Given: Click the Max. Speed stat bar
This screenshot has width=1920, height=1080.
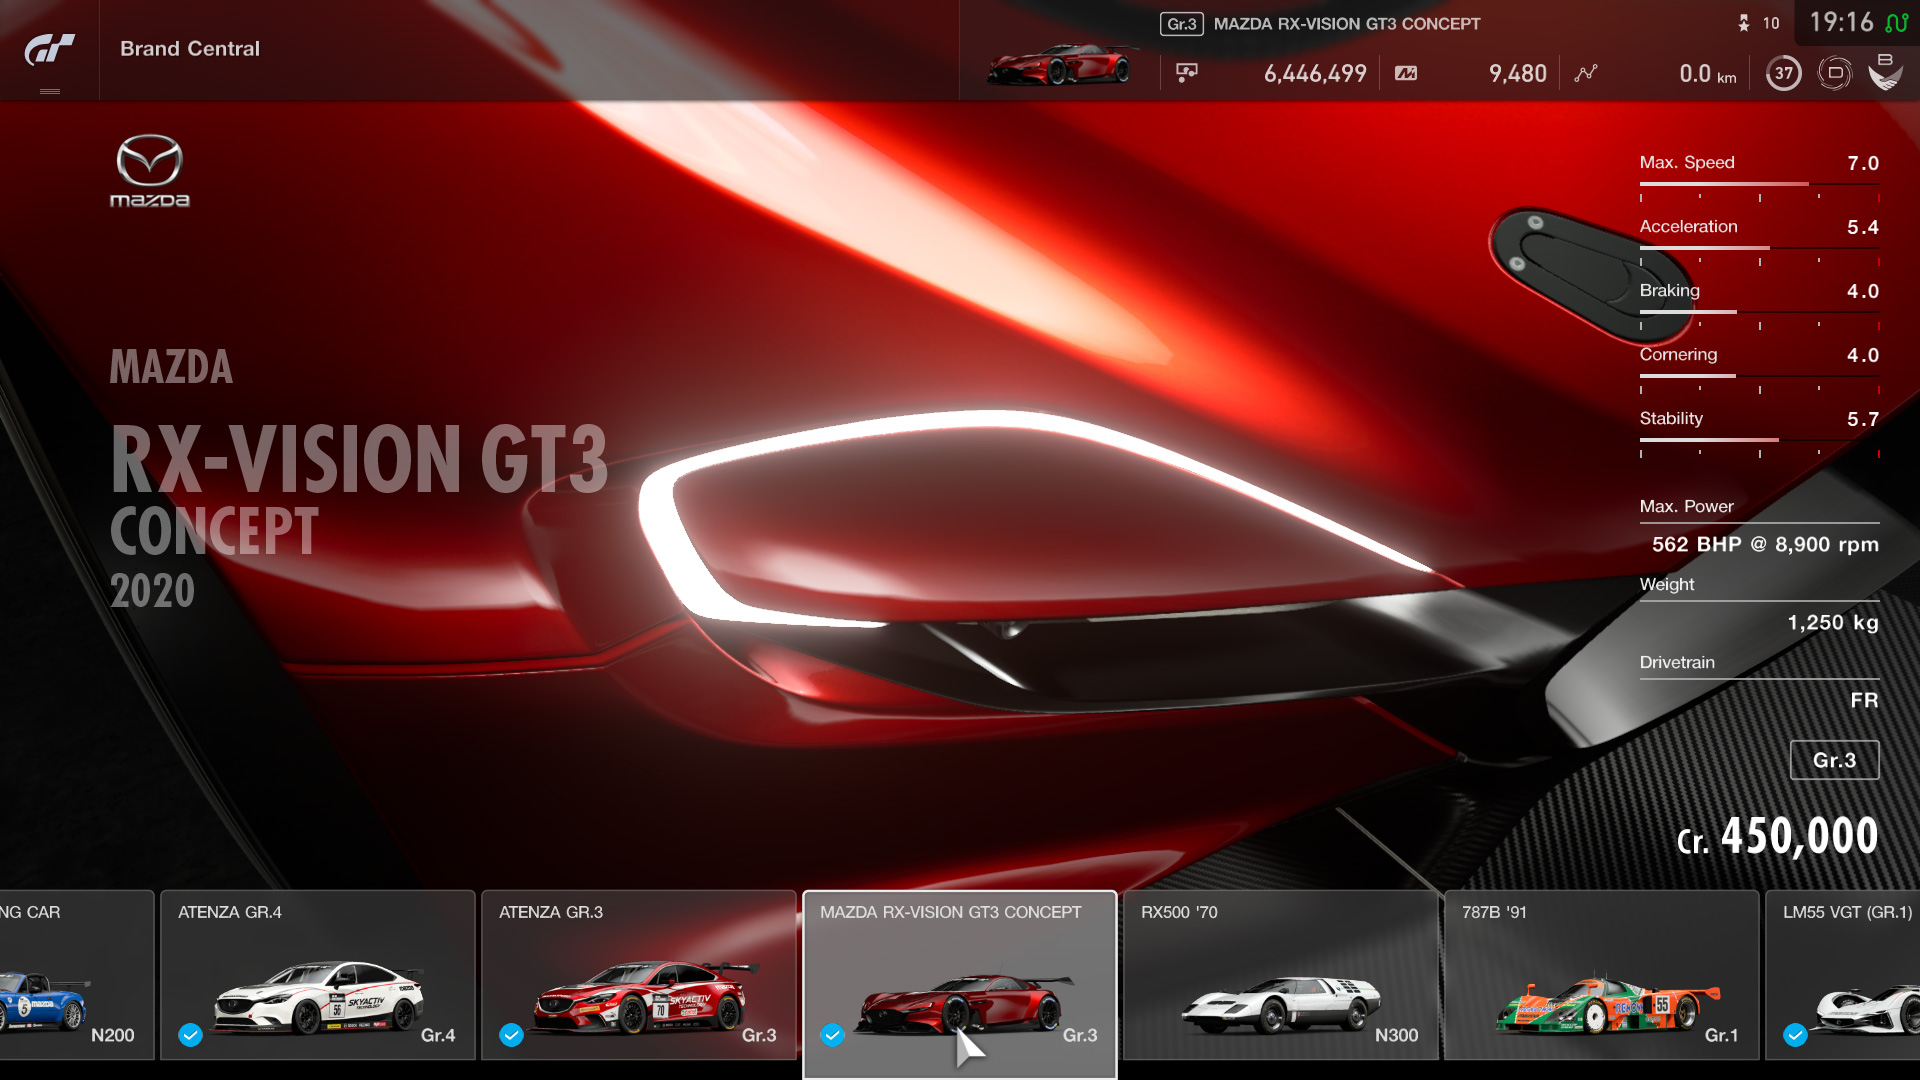Looking at the screenshot, I should tap(1758, 184).
